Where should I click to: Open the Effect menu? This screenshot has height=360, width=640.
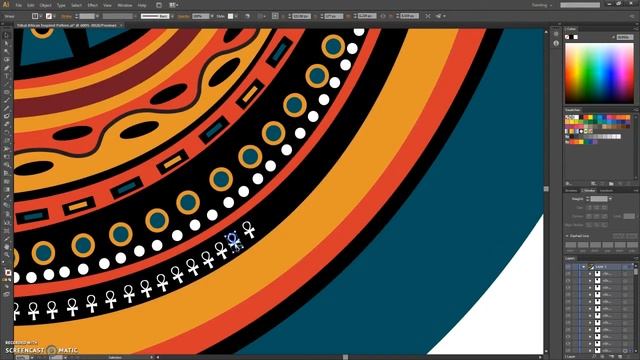(93, 5)
